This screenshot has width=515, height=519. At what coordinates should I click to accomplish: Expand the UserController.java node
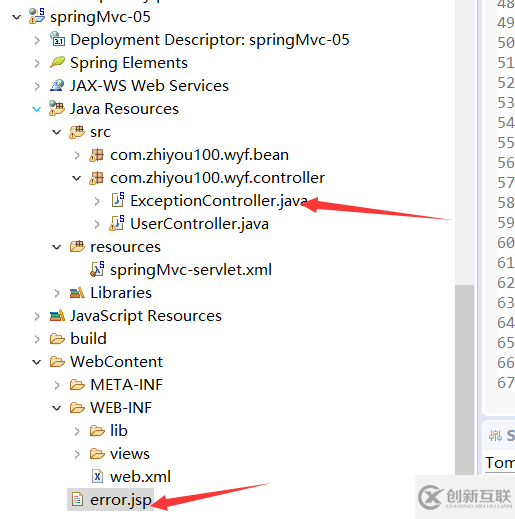click(97, 224)
